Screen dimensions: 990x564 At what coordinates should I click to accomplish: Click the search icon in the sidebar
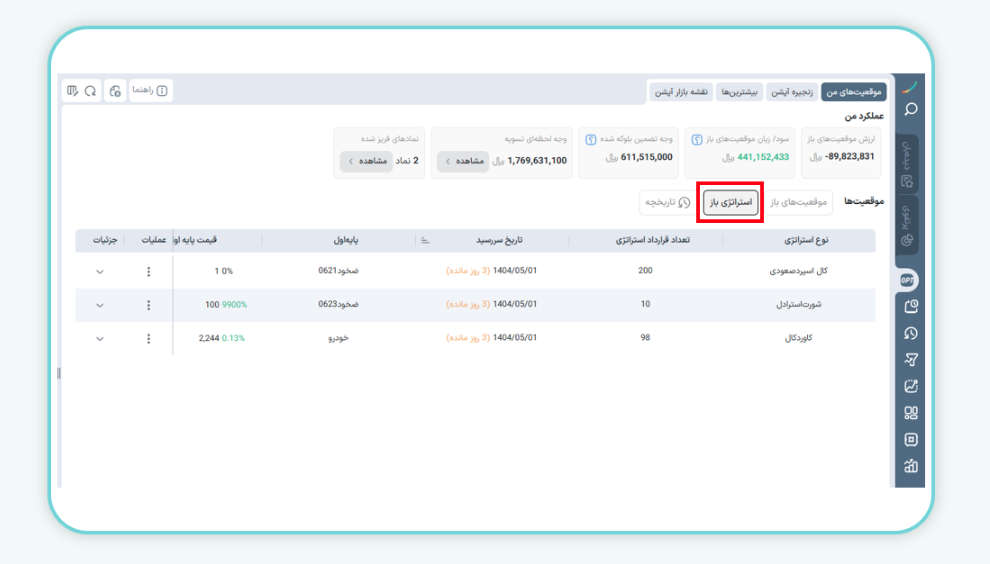coord(910,110)
